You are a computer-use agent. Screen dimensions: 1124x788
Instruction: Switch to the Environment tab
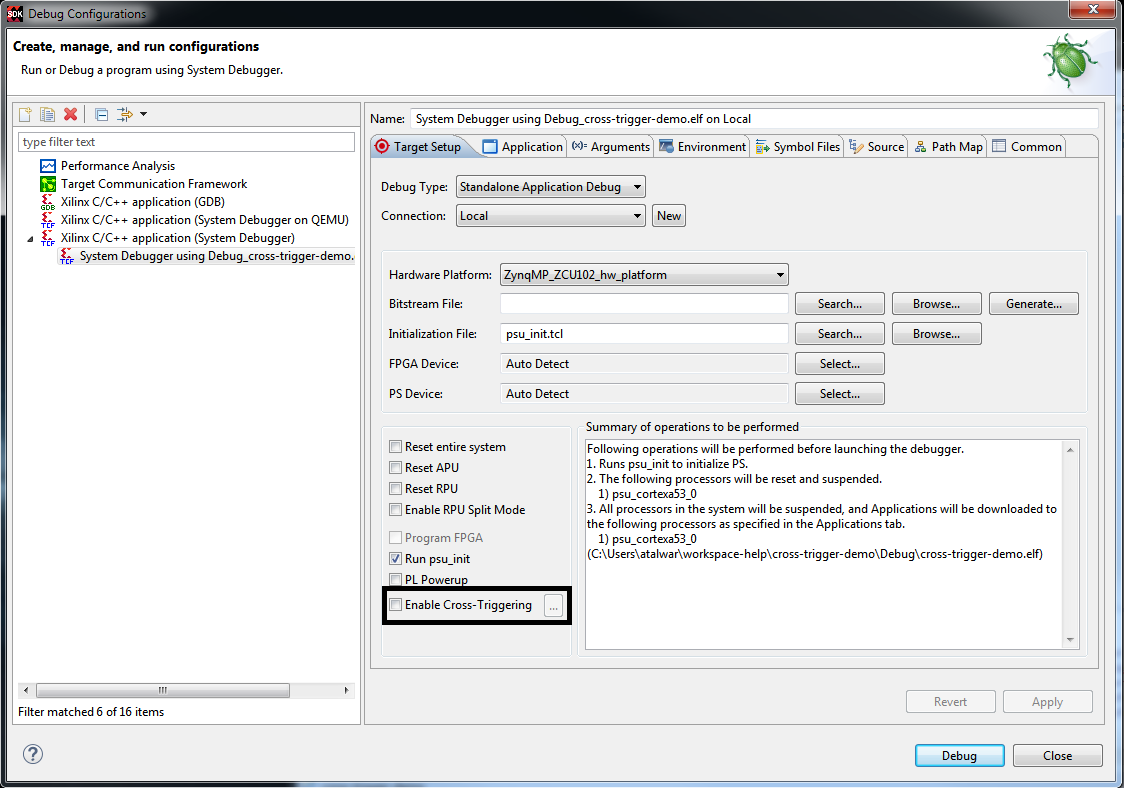click(x=702, y=146)
